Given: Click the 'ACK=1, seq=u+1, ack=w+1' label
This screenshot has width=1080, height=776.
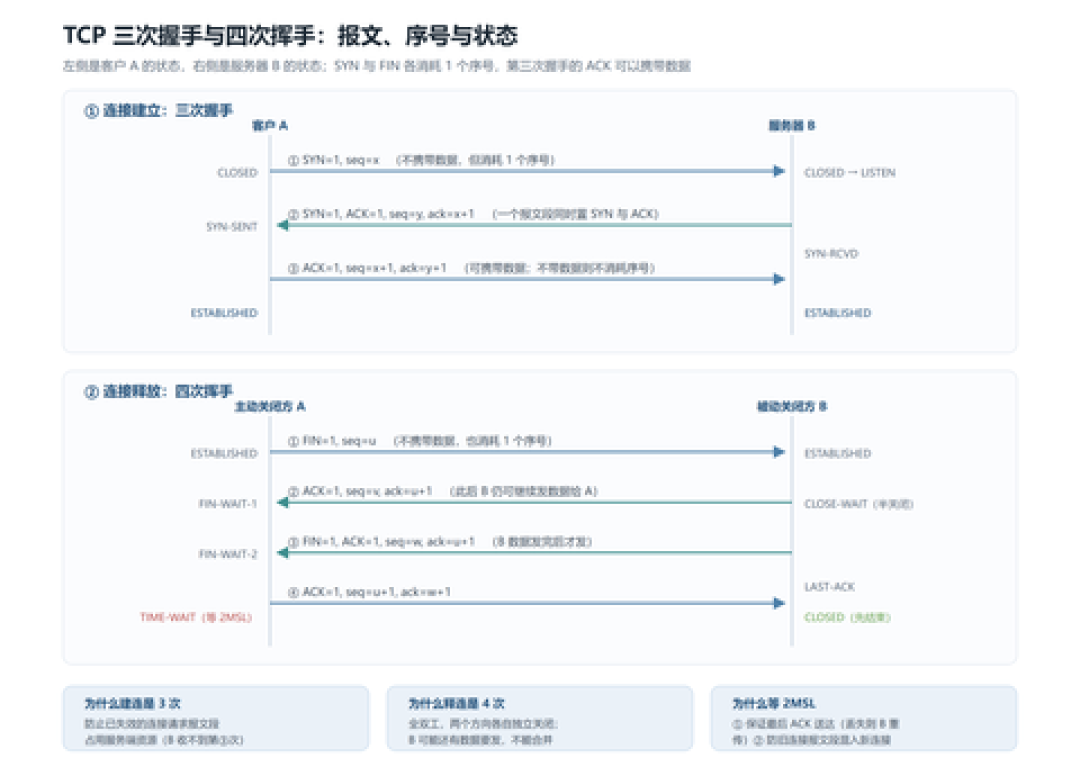Looking at the screenshot, I should tap(376, 592).
